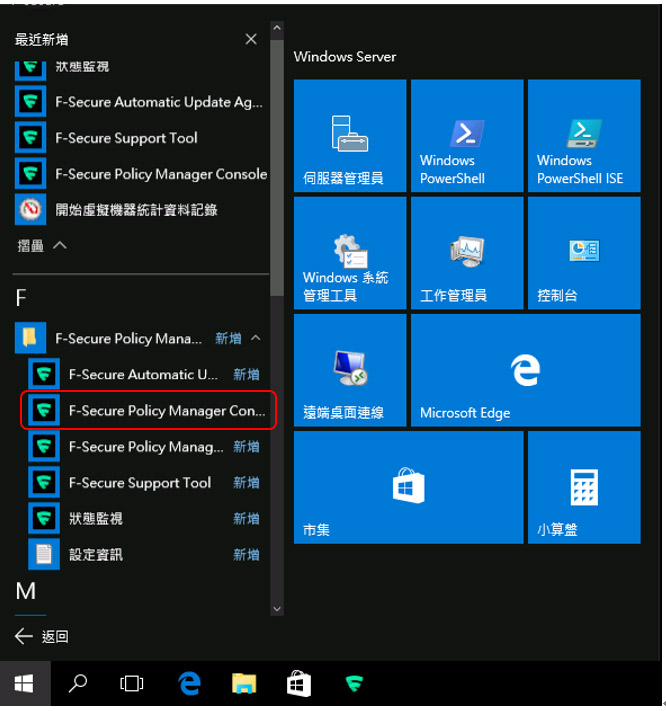Open 狀態監視 in the F folder
Viewport: 666px width, 711px height.
(147, 518)
